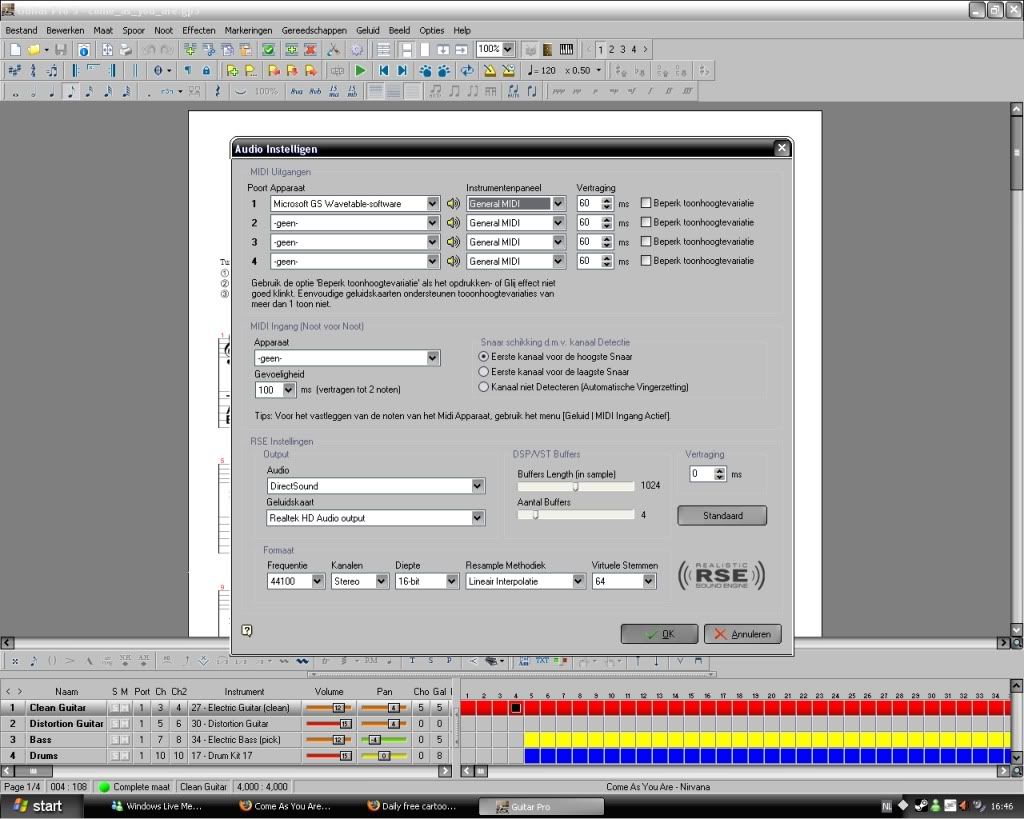
Task: Open DirectSound Audio dropdown
Action: (477, 486)
